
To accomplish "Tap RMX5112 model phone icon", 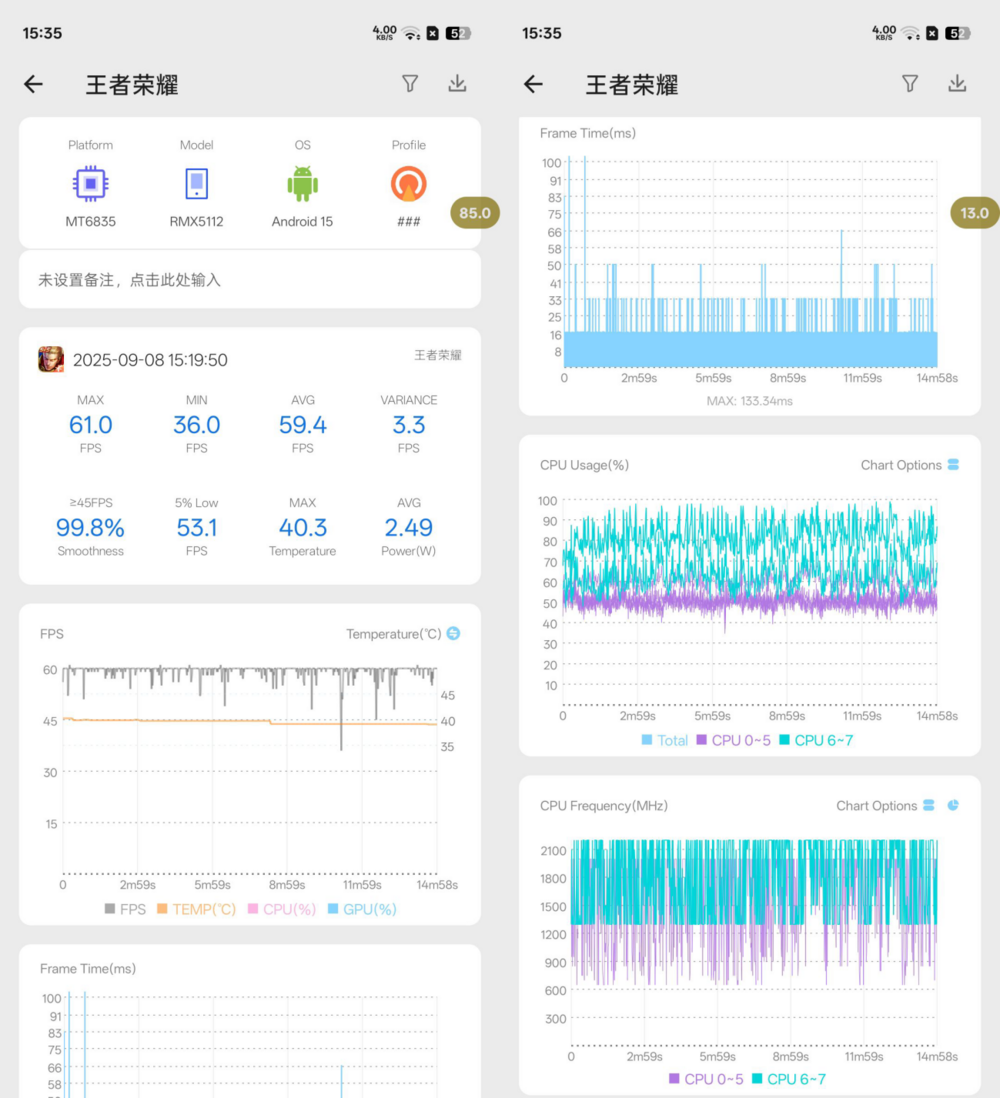I will tap(197, 183).
